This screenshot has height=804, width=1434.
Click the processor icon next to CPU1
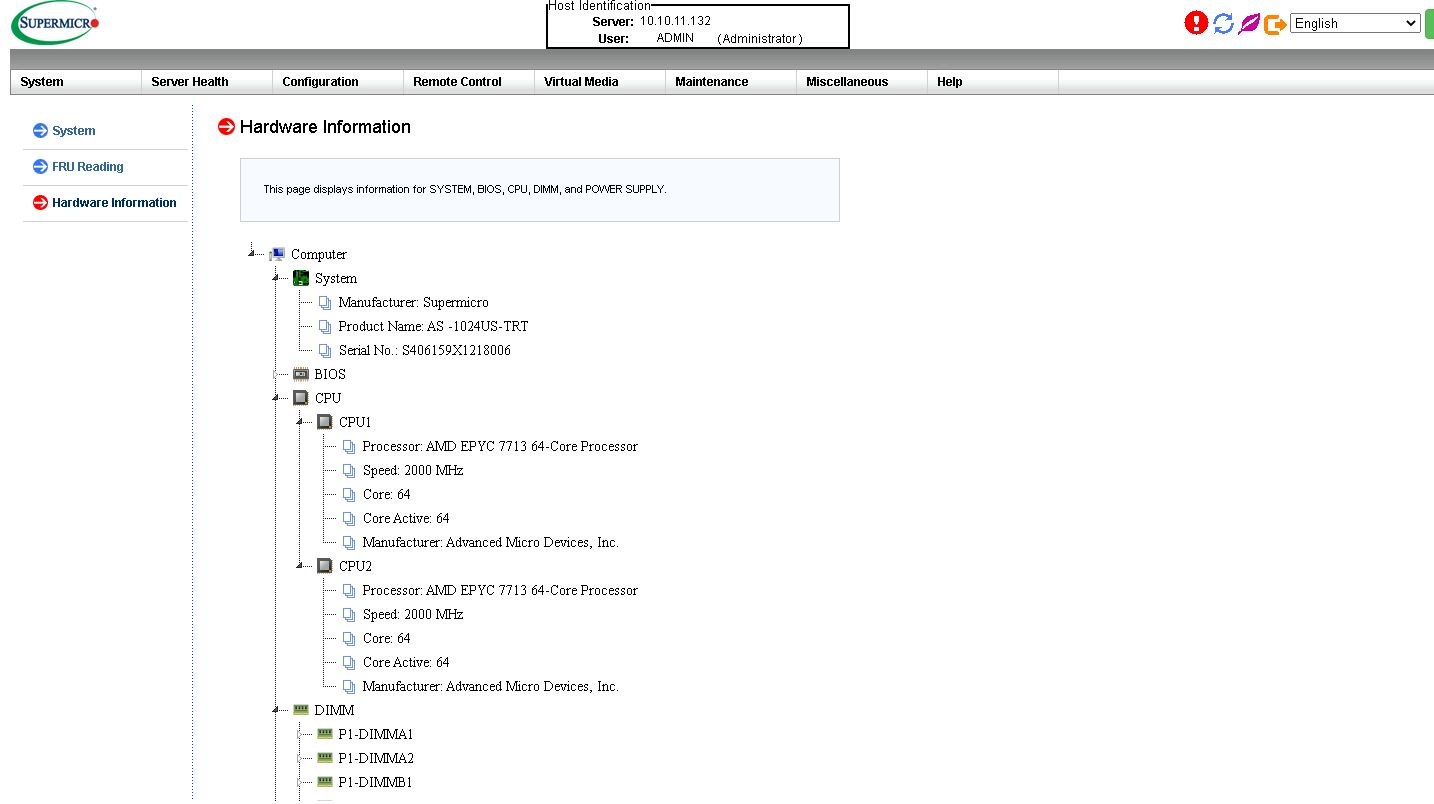(325, 422)
